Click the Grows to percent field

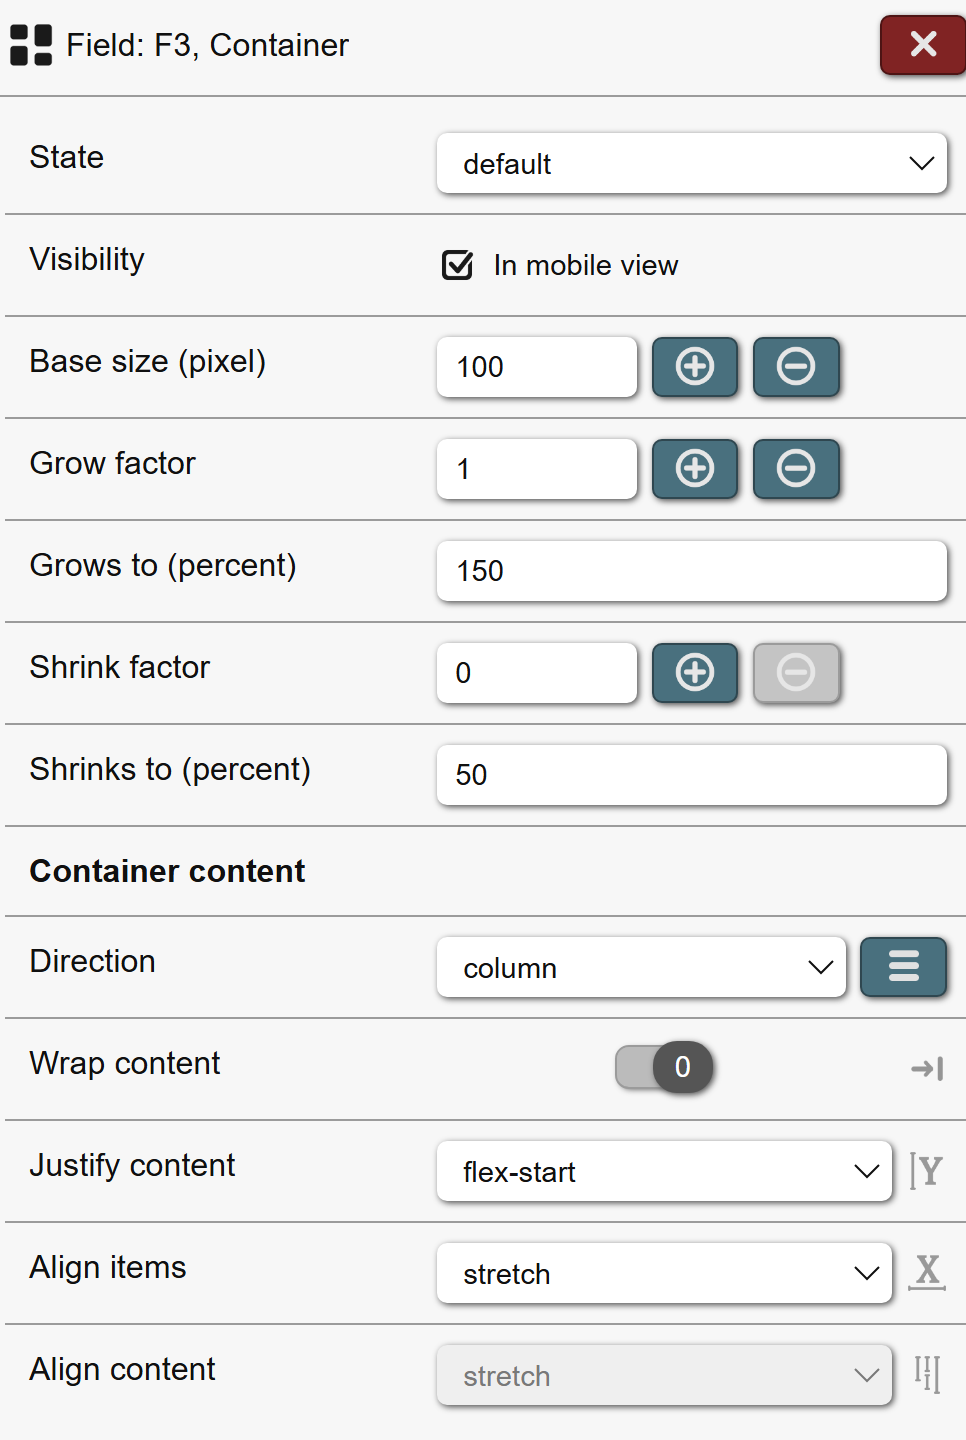coord(691,571)
